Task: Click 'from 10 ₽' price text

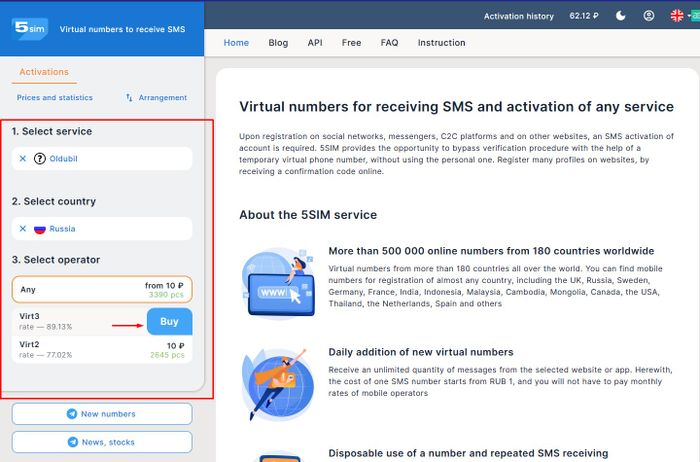Action: click(164, 285)
